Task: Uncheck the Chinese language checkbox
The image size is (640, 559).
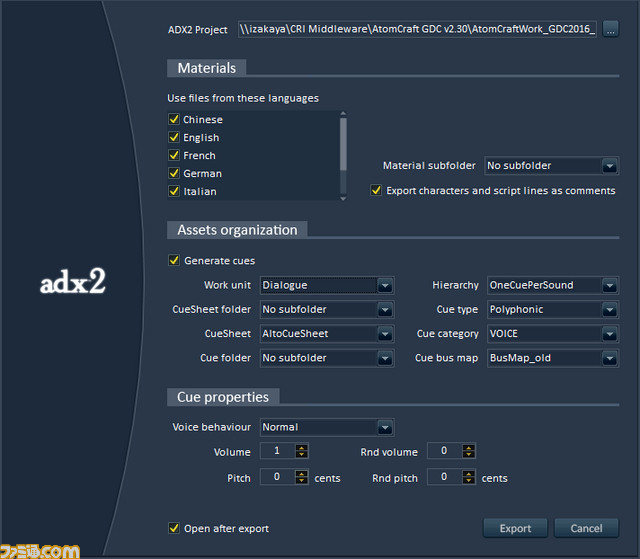Action: point(174,119)
